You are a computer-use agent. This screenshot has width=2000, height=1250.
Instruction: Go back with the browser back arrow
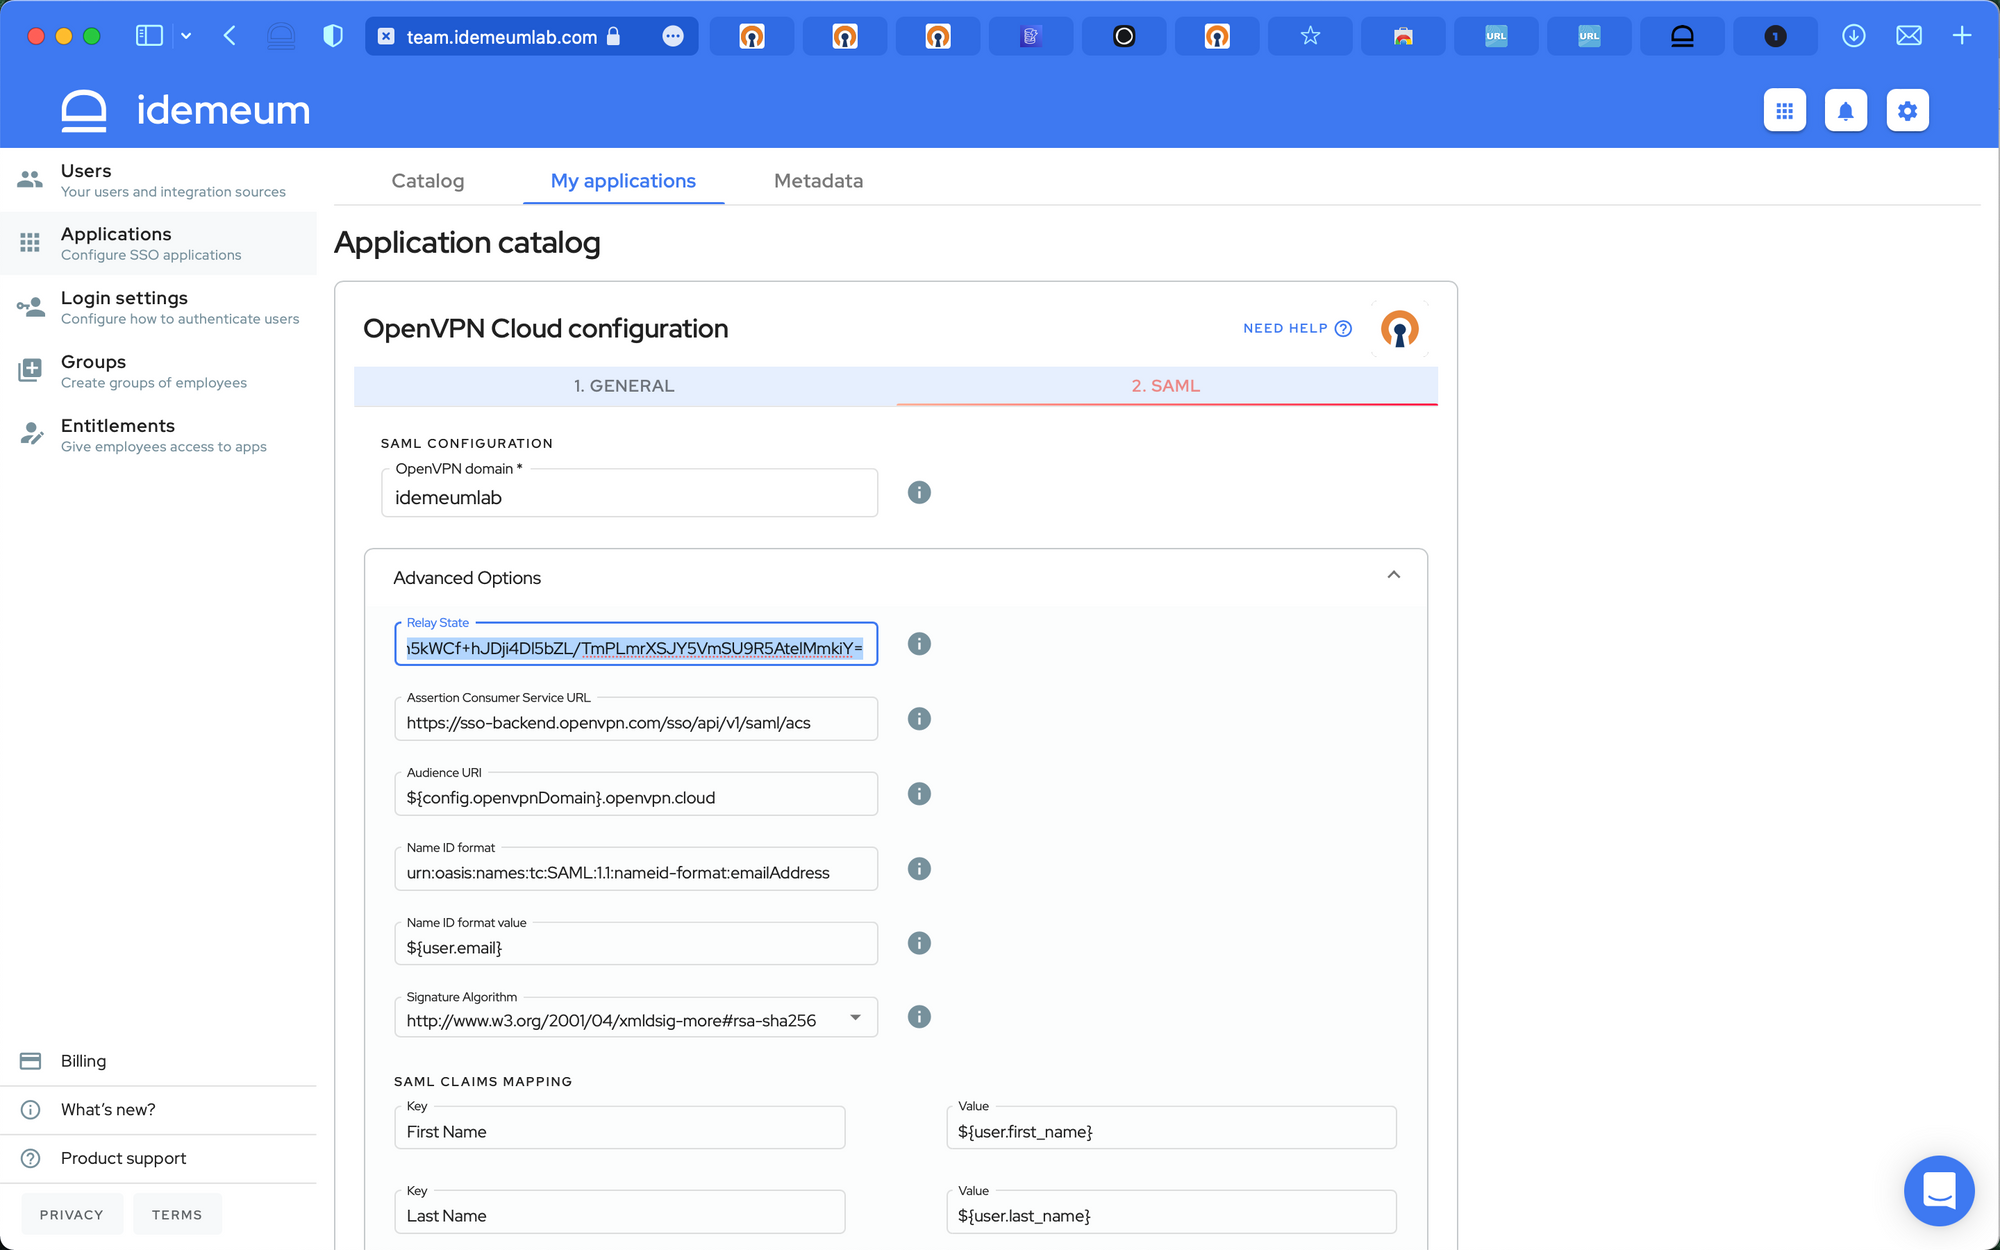point(230,36)
